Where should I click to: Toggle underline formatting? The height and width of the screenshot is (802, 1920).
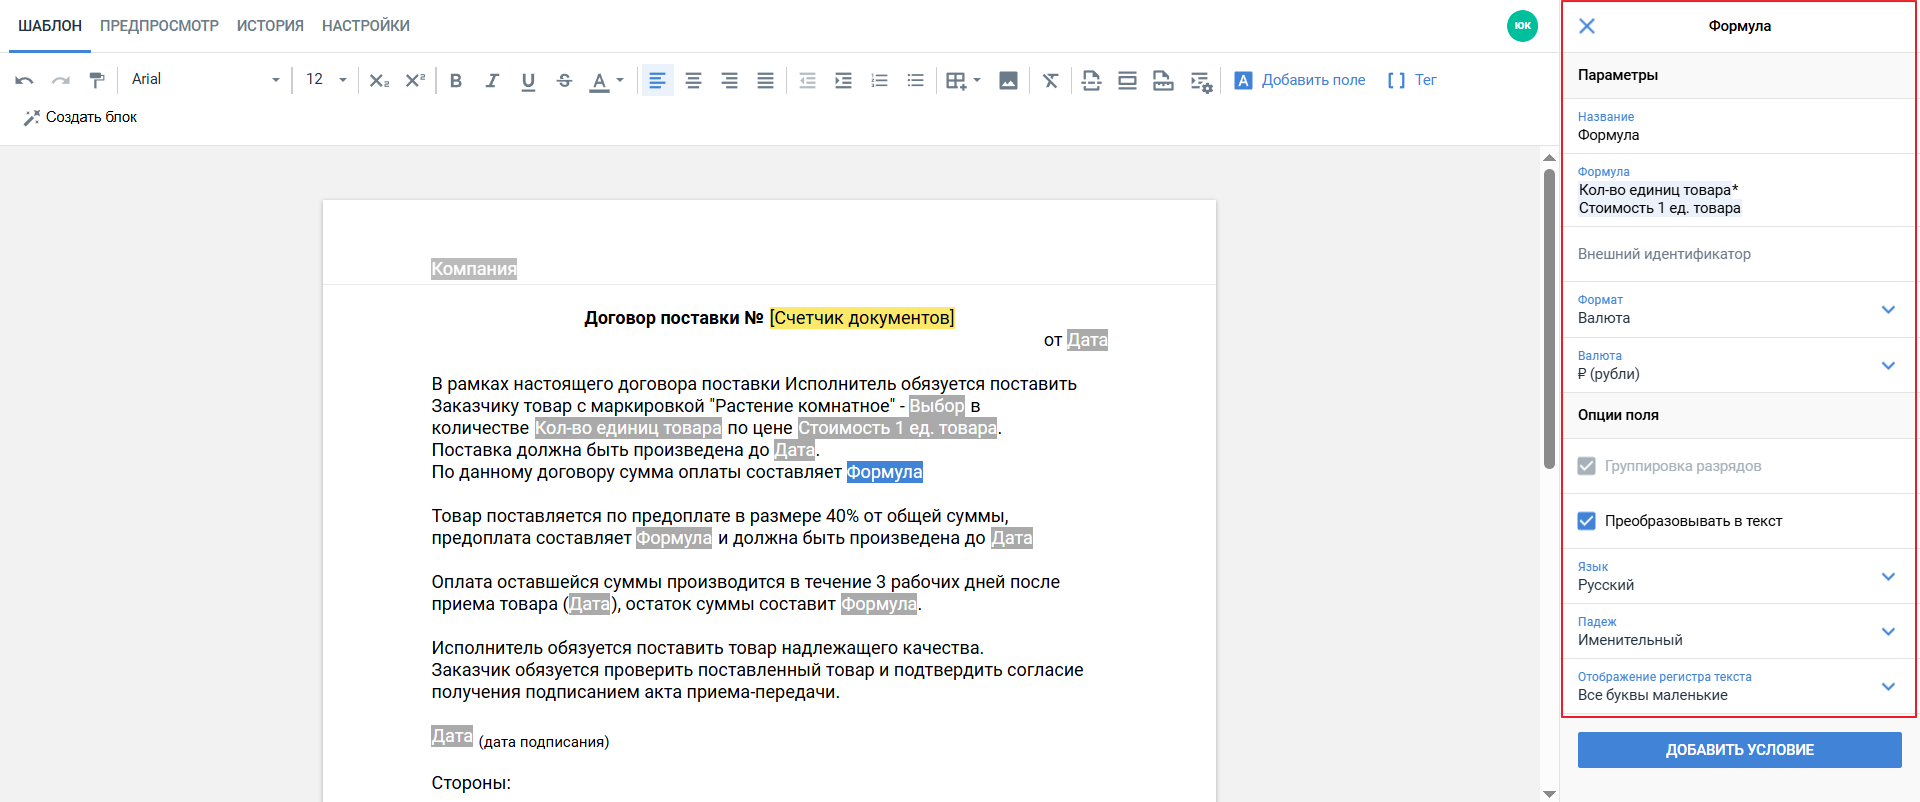coord(528,80)
